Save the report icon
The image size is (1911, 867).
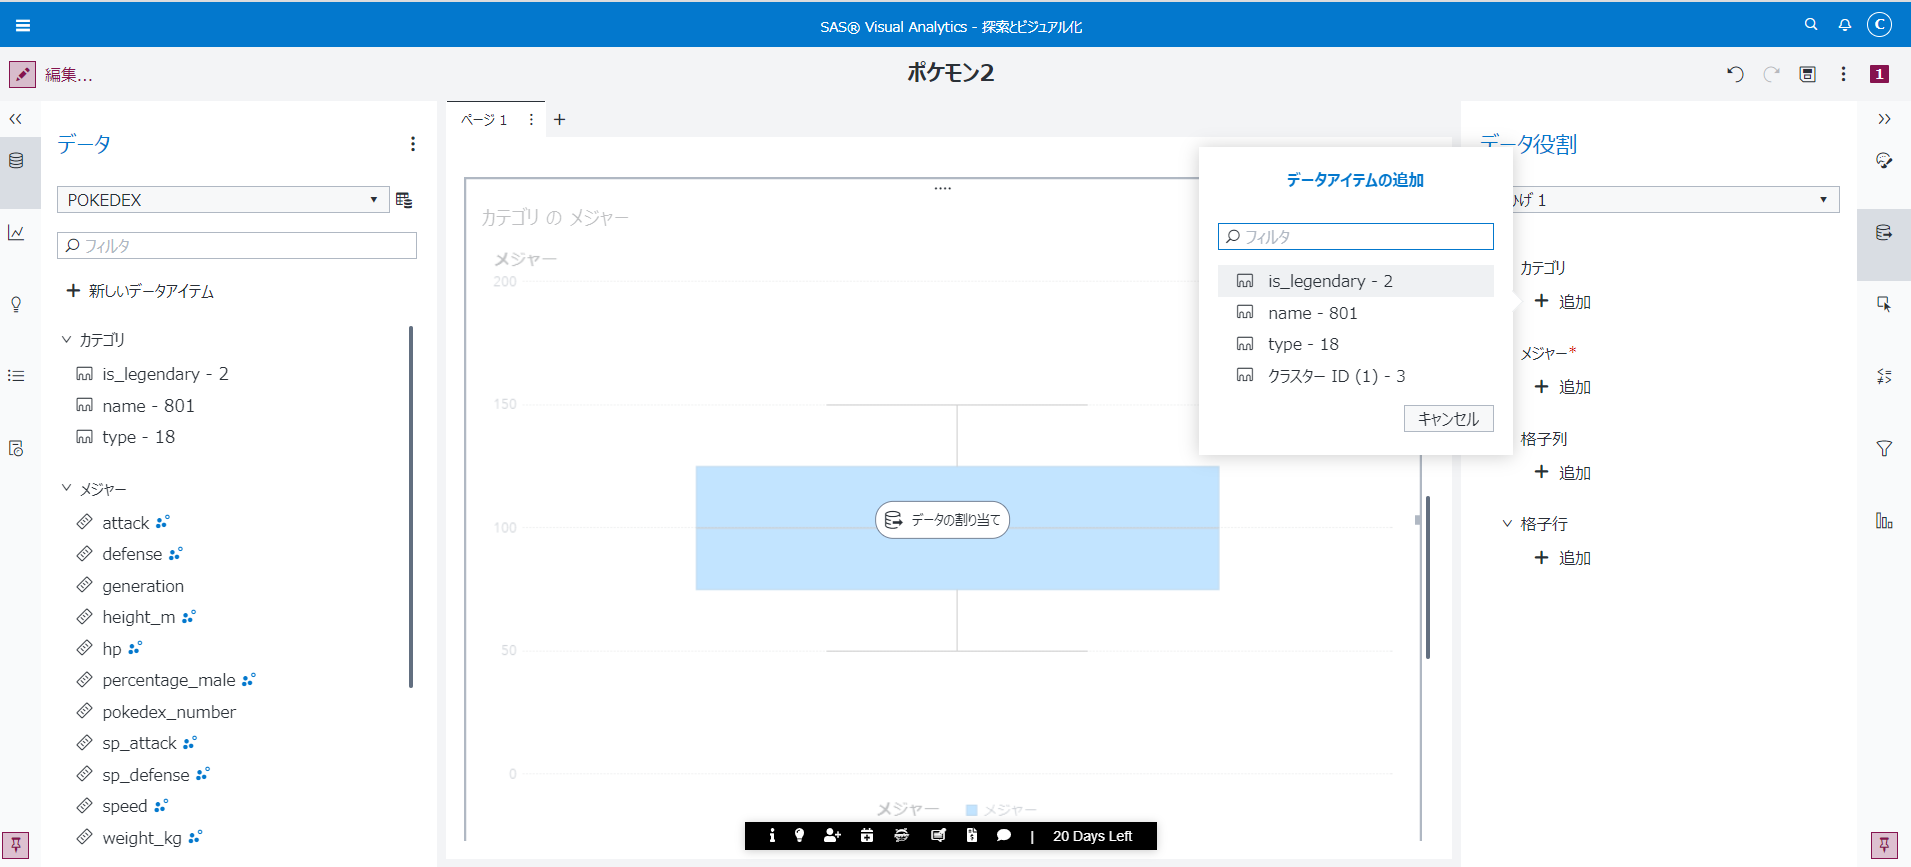[1807, 74]
